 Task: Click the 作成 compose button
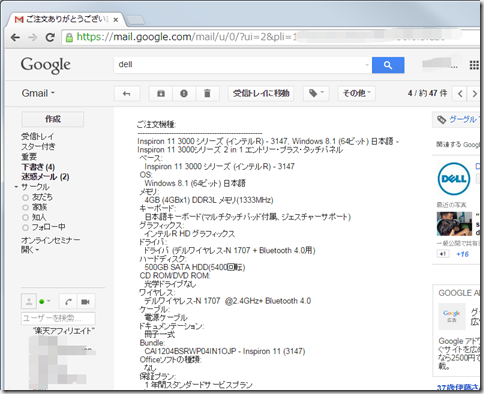(x=53, y=119)
